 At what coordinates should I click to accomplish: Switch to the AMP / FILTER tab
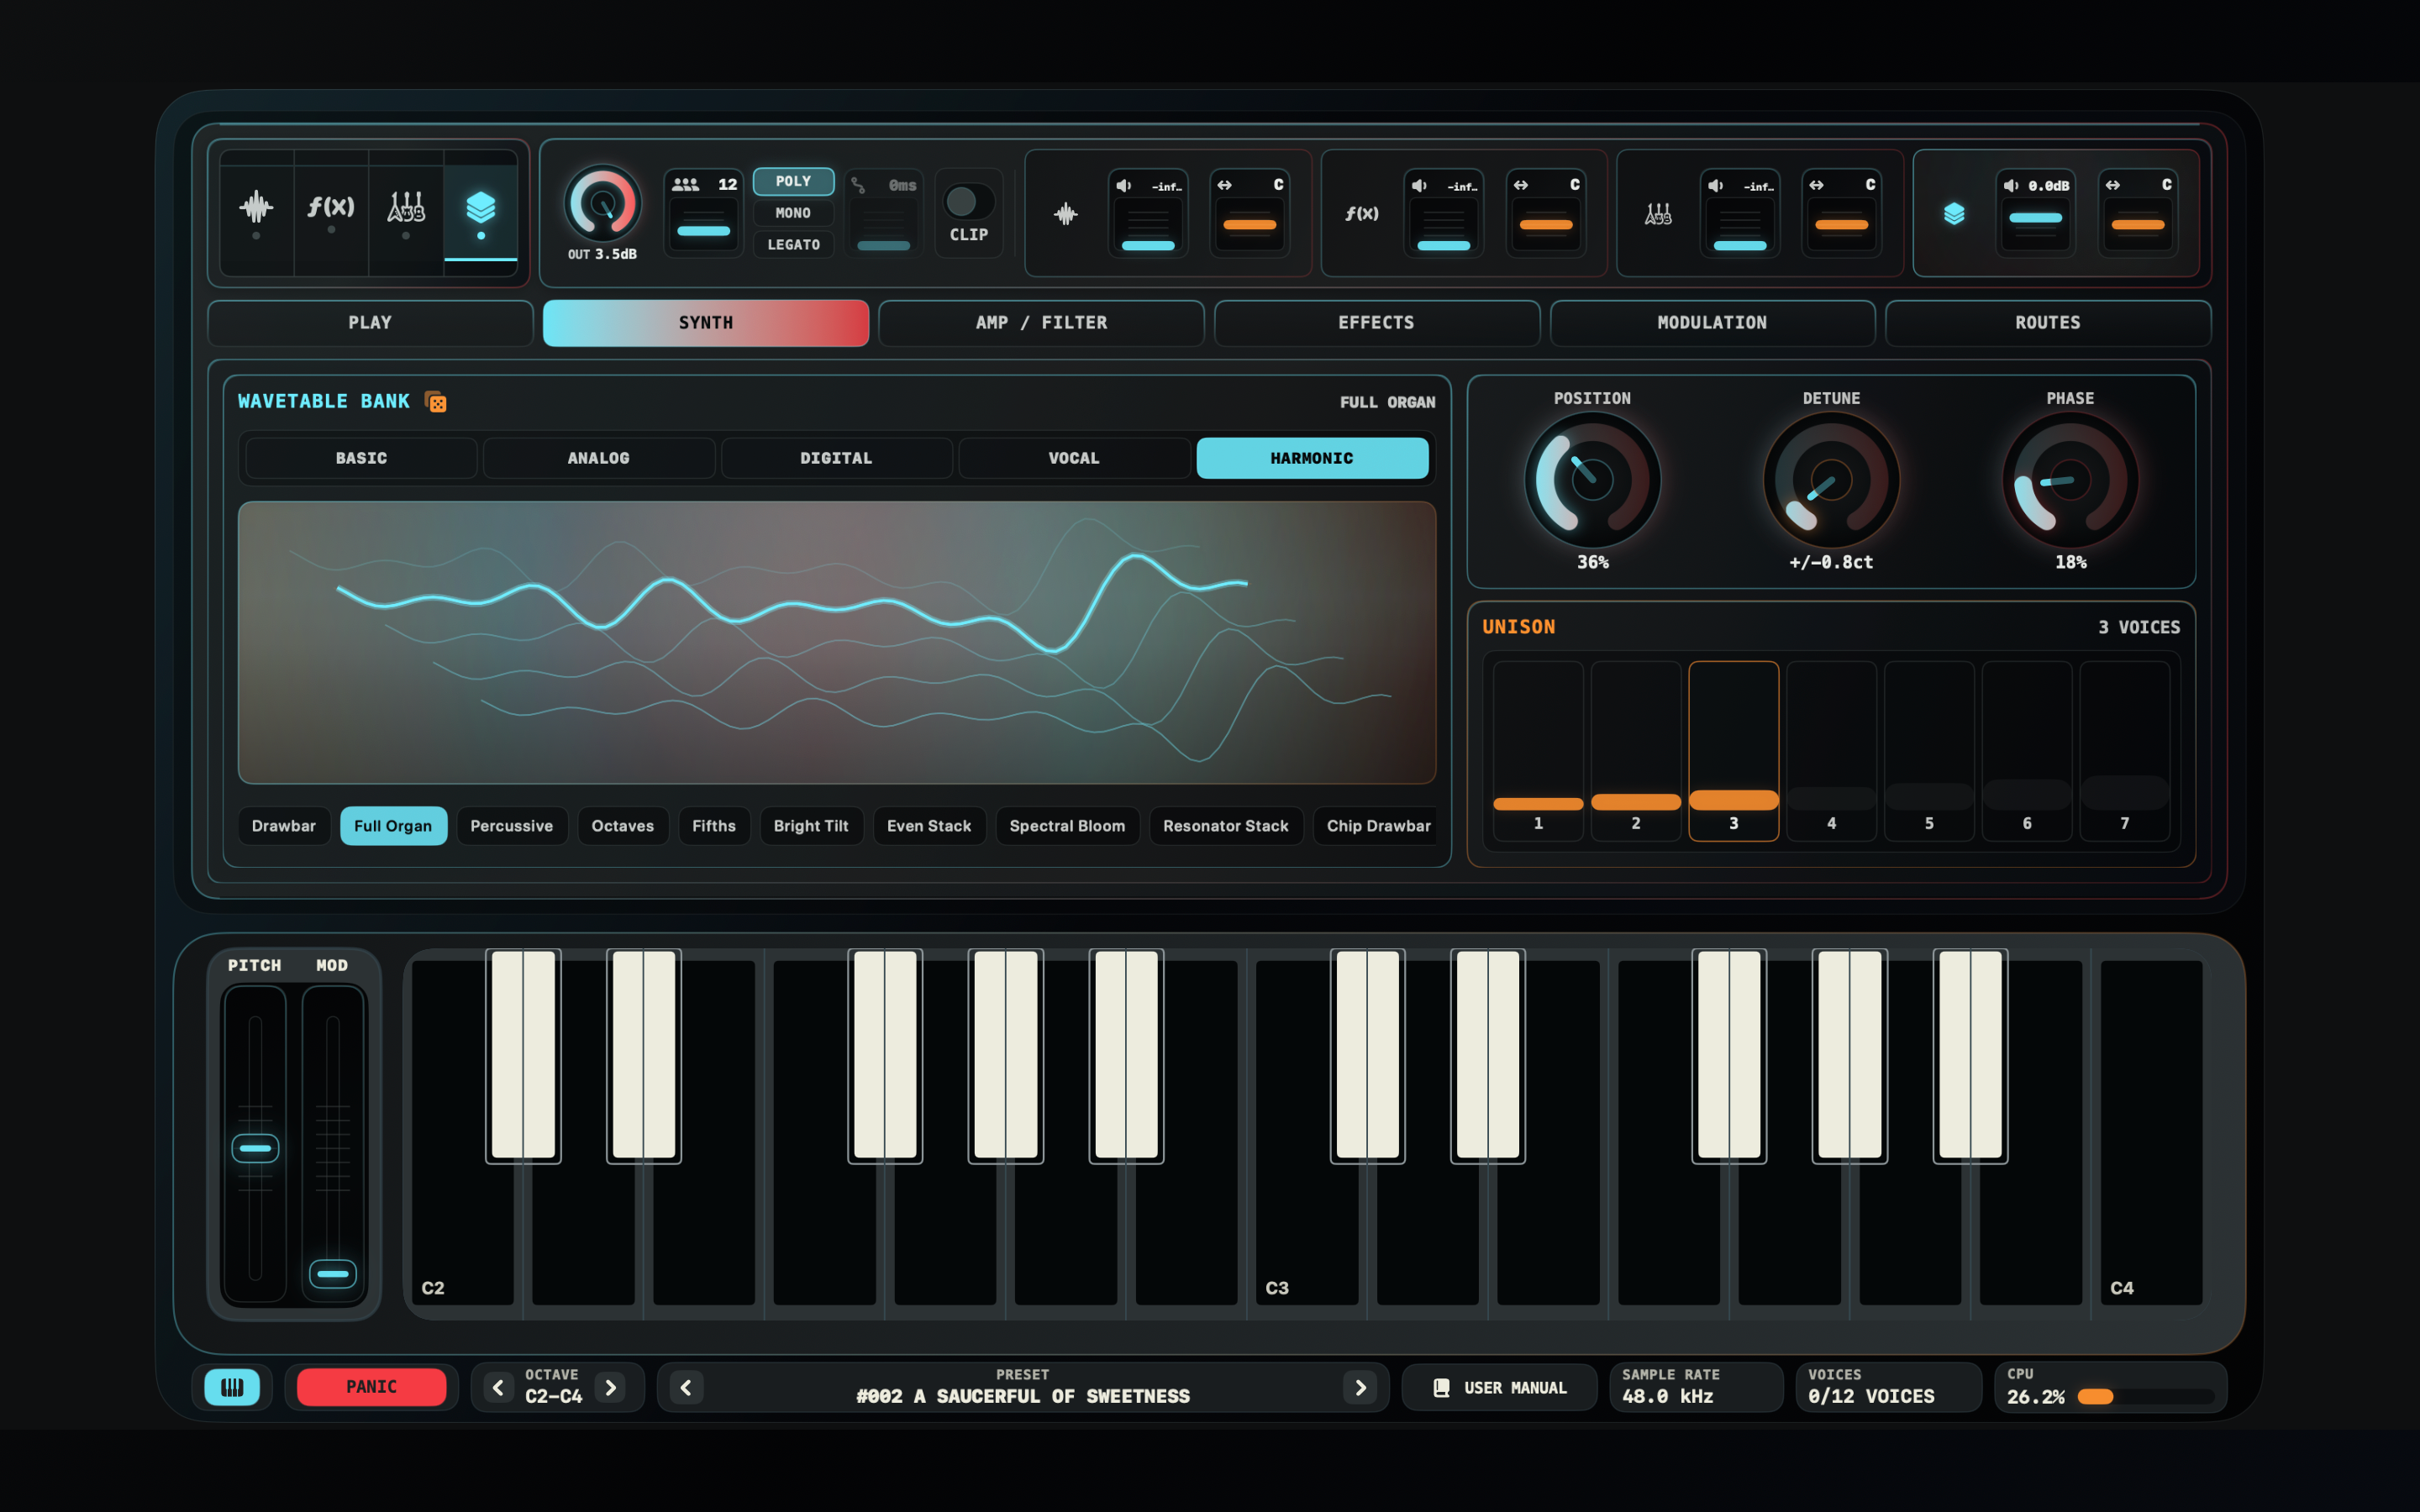pyautogui.click(x=1041, y=323)
